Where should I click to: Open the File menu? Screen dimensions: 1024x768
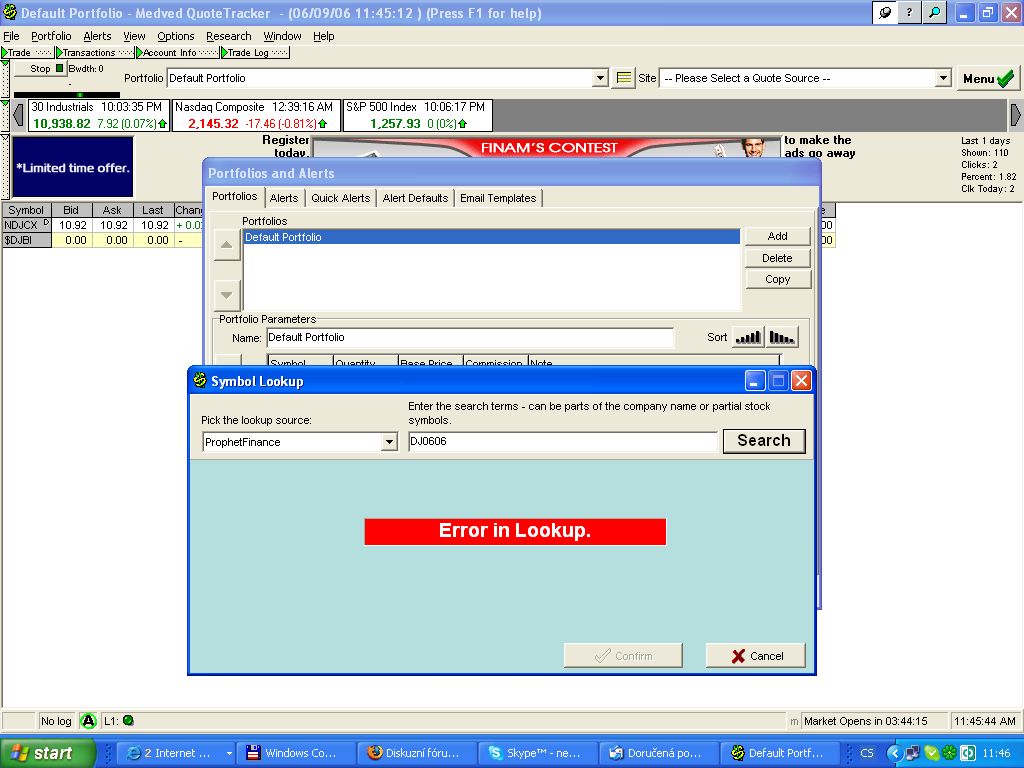pos(11,36)
